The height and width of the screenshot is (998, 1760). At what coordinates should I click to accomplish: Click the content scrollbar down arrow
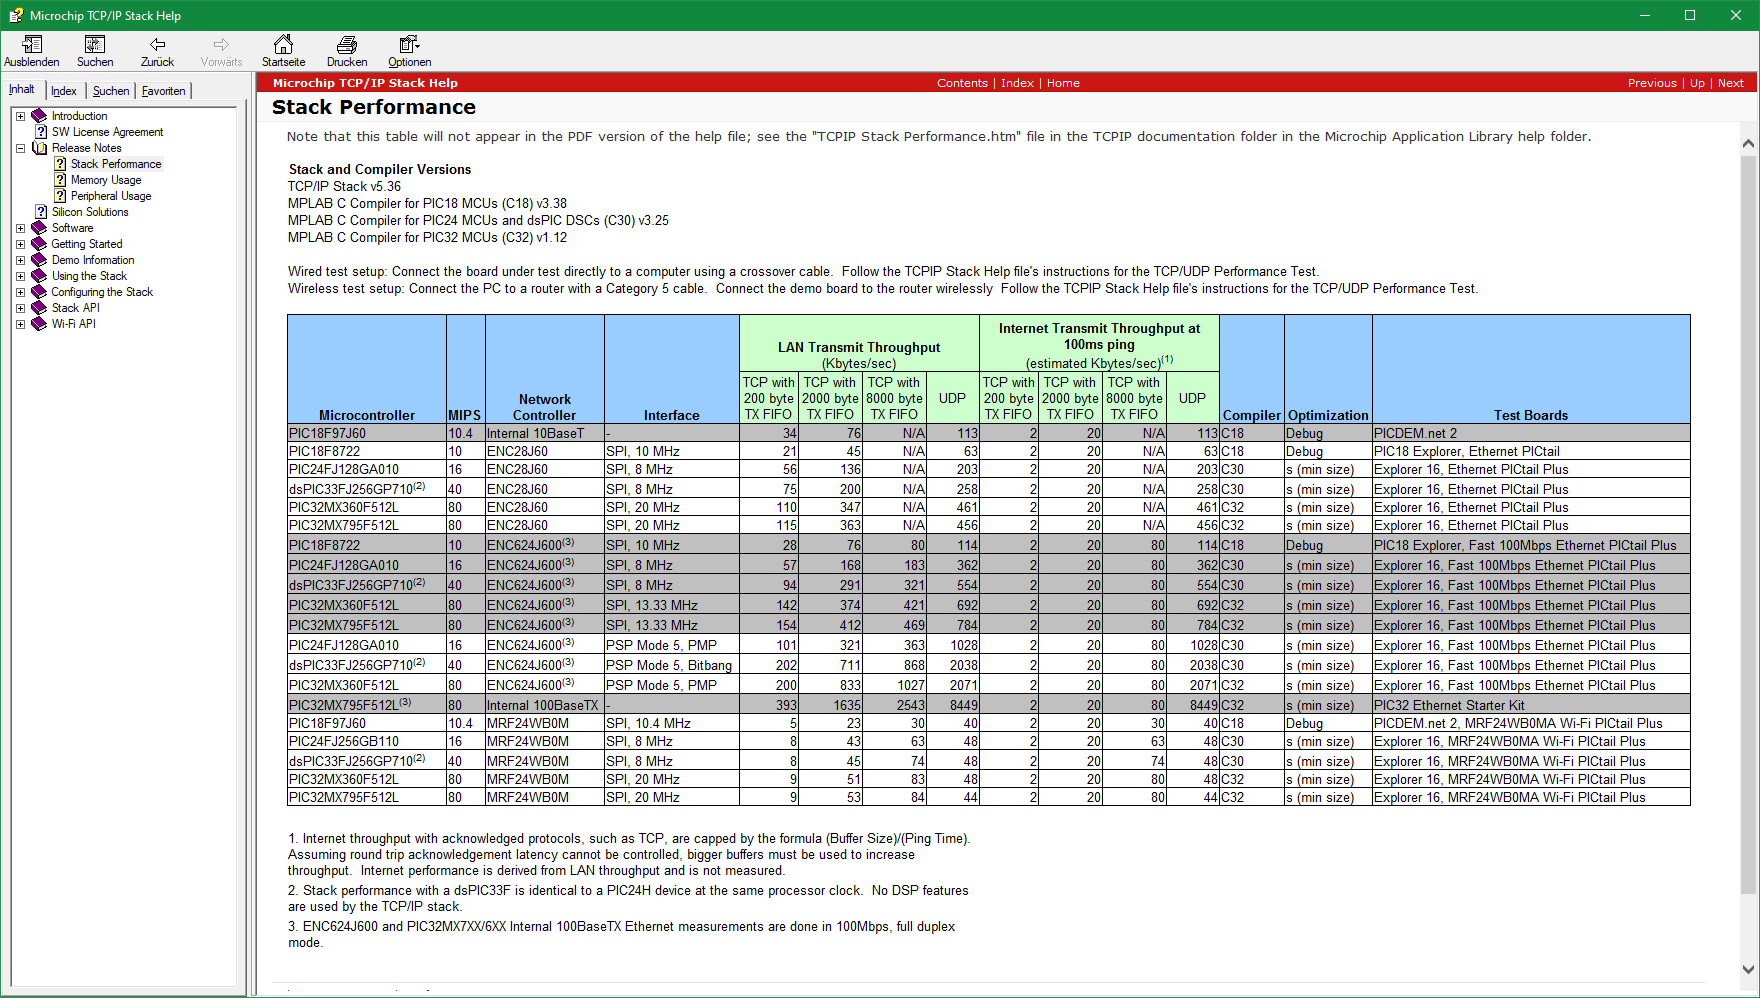coord(1748,968)
